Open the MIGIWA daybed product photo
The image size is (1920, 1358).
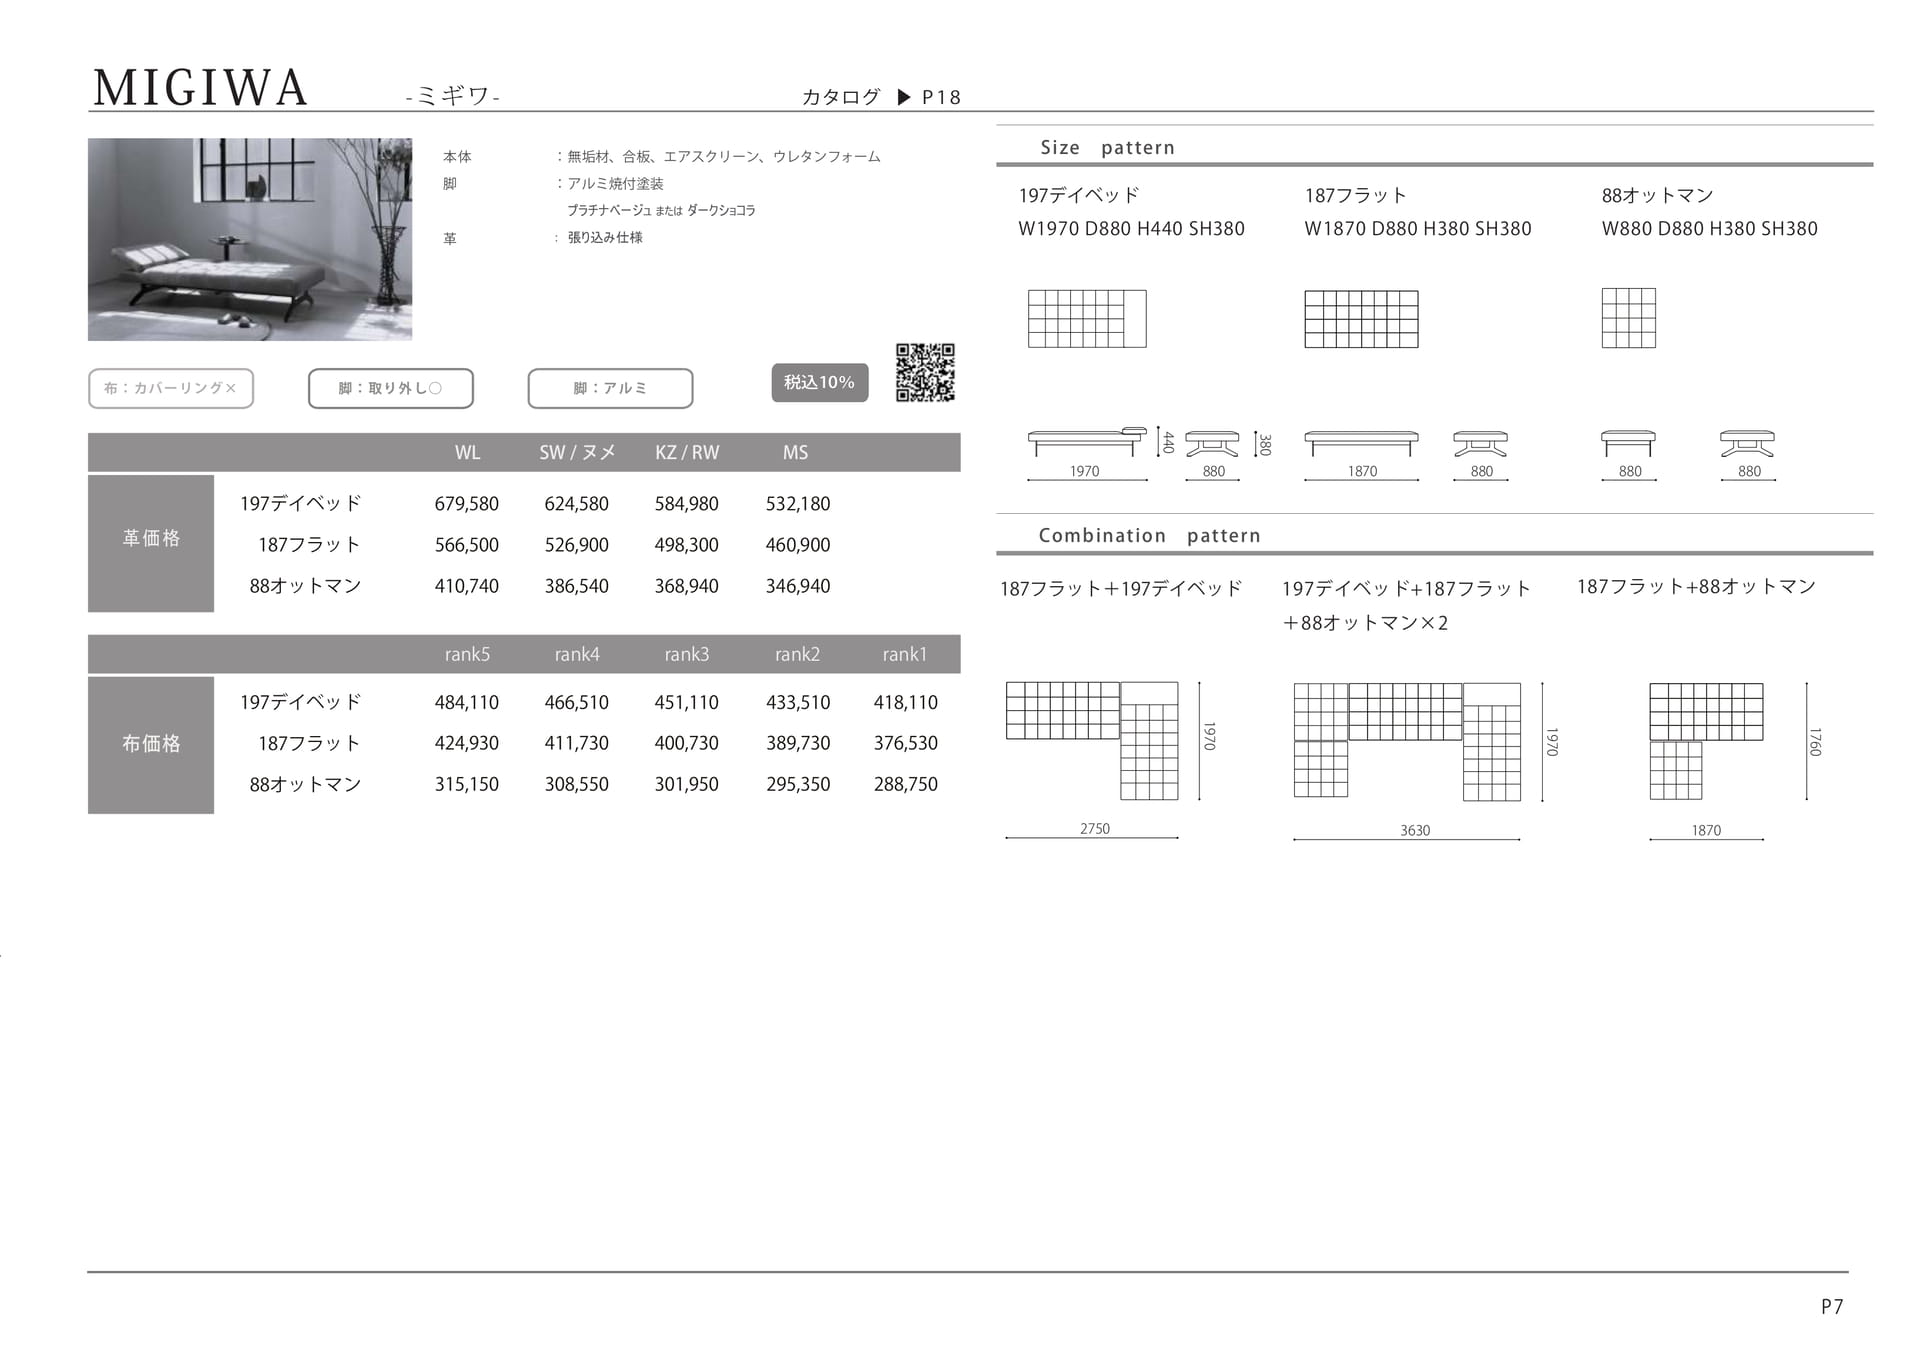tap(250, 239)
